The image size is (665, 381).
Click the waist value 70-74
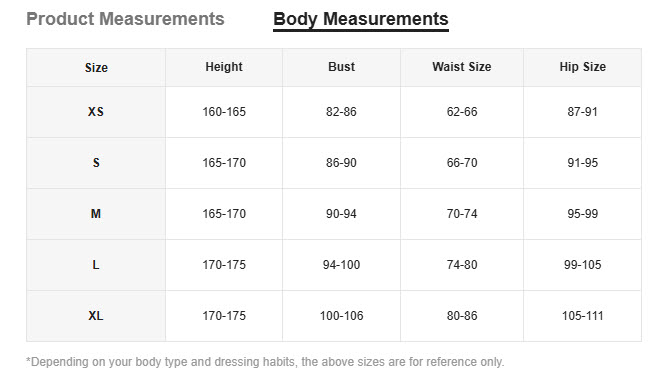[x=462, y=213]
